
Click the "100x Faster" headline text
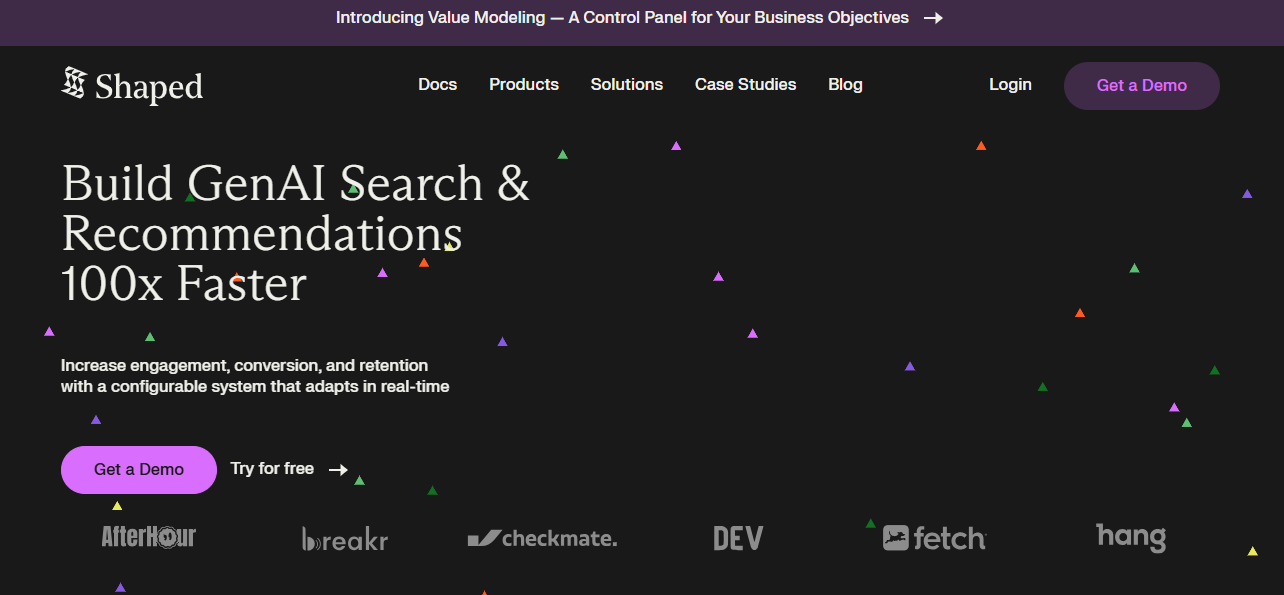(184, 284)
